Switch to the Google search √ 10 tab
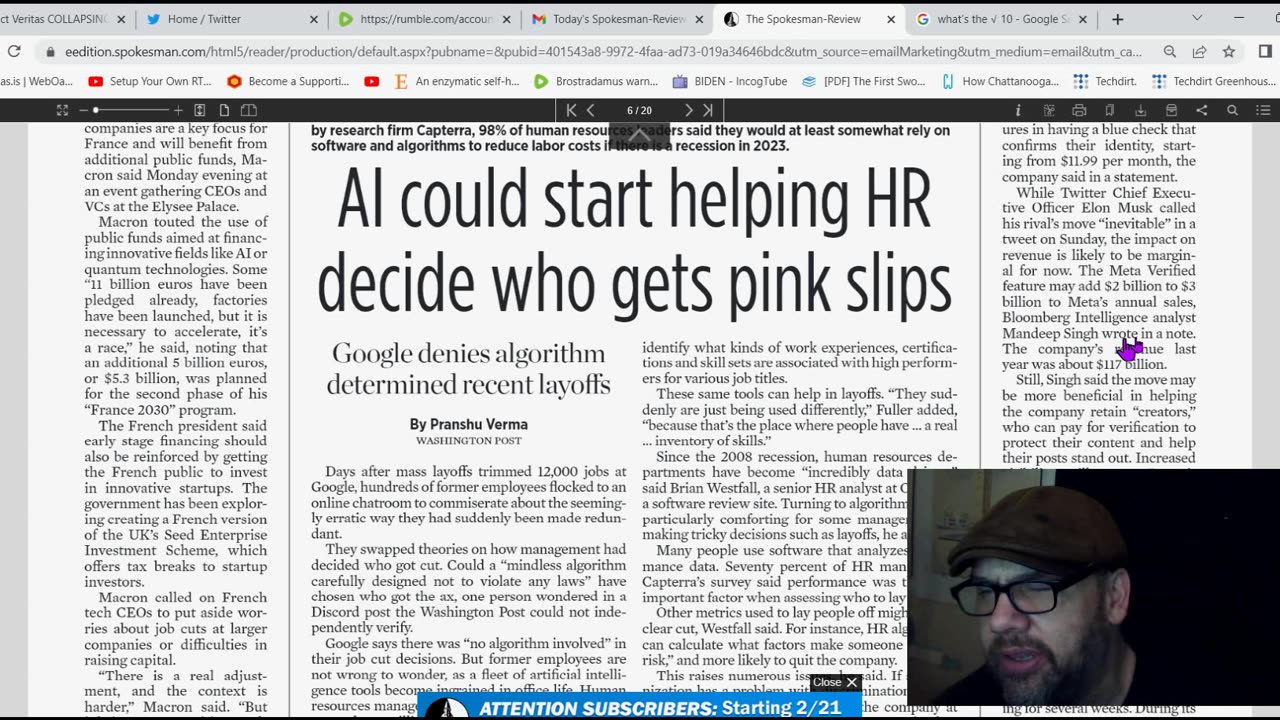This screenshot has width=1280, height=720. tap(1003, 19)
